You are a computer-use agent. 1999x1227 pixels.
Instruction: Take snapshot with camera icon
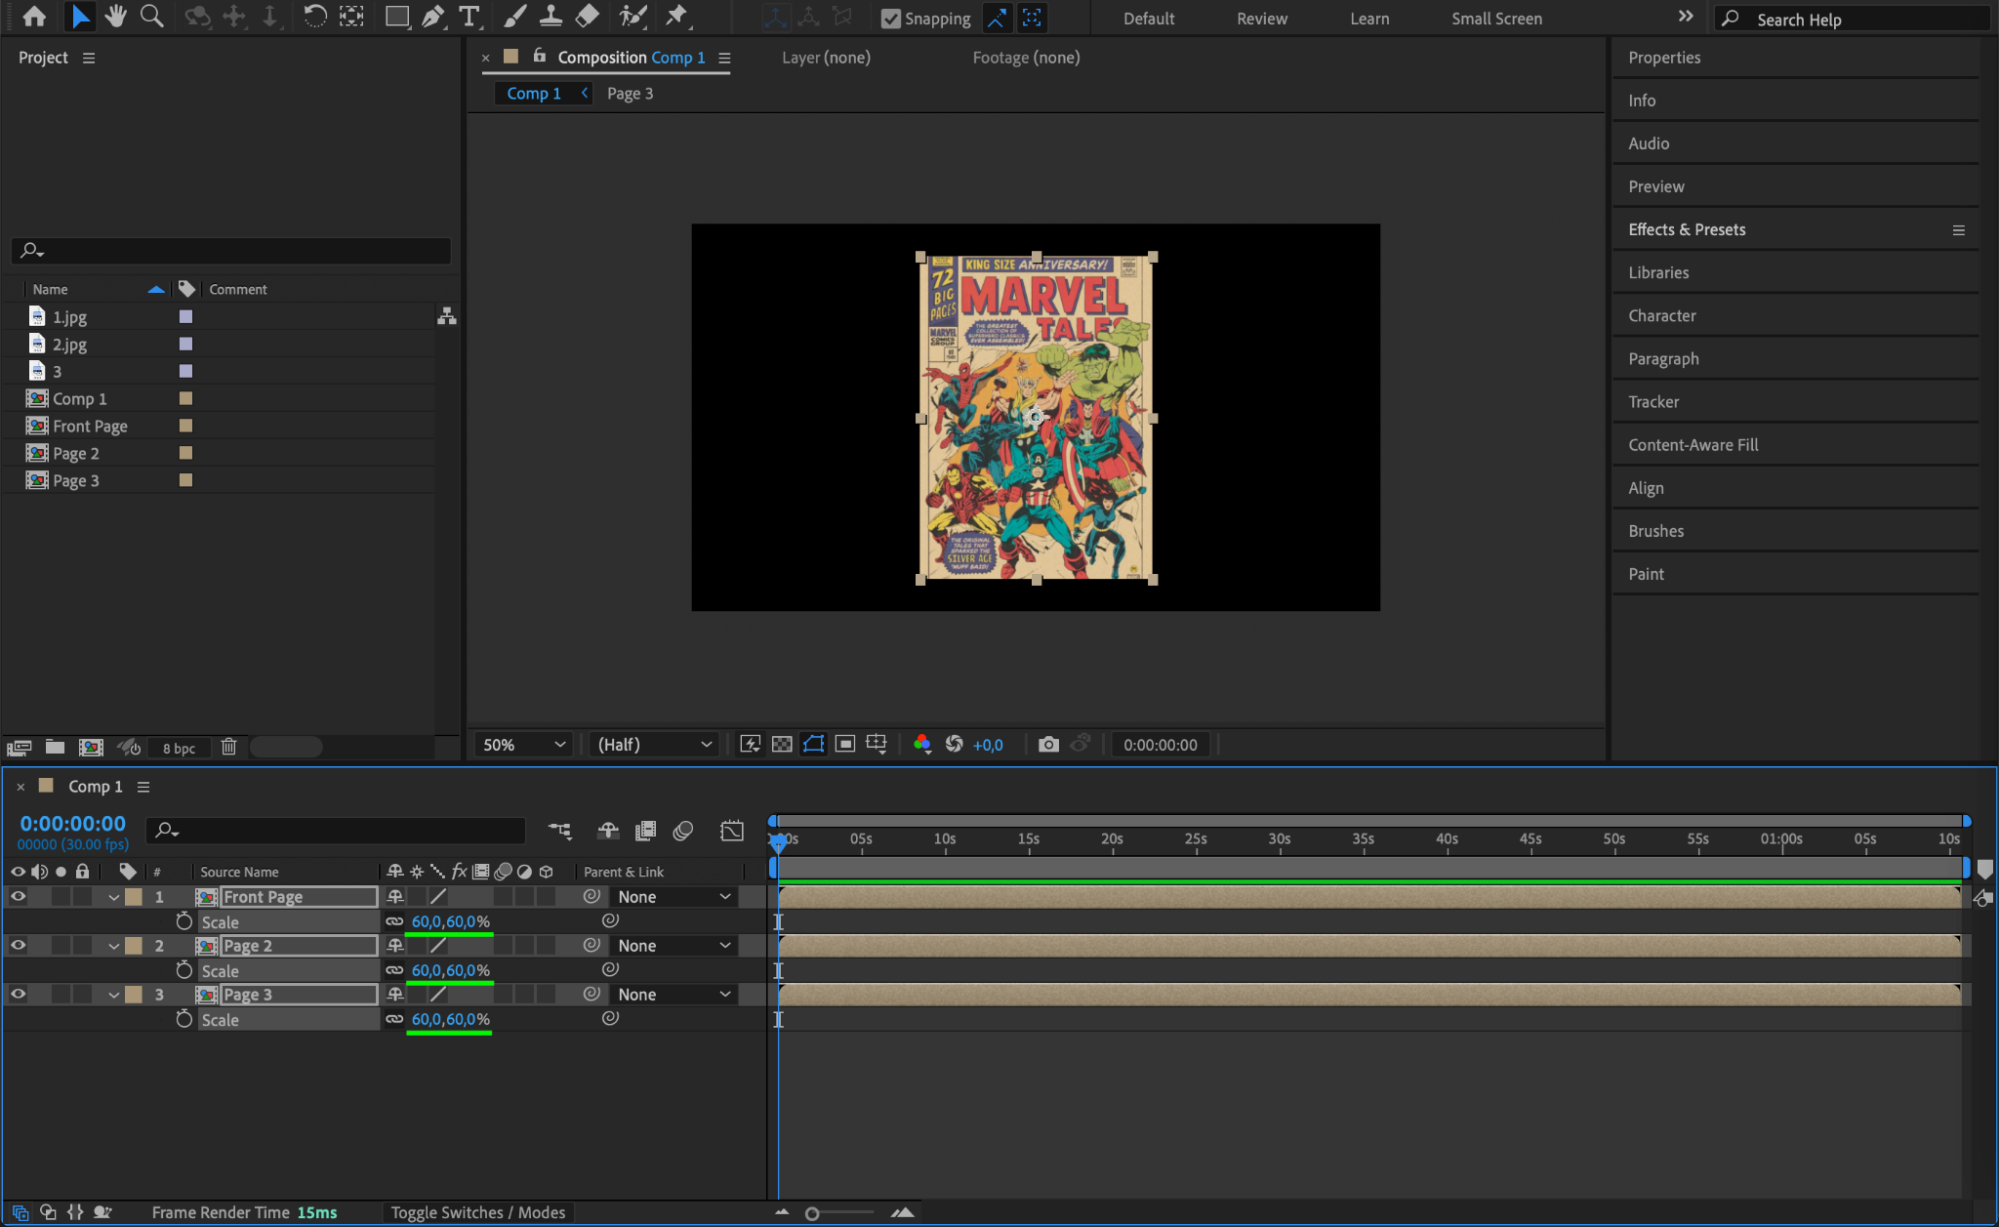point(1048,744)
